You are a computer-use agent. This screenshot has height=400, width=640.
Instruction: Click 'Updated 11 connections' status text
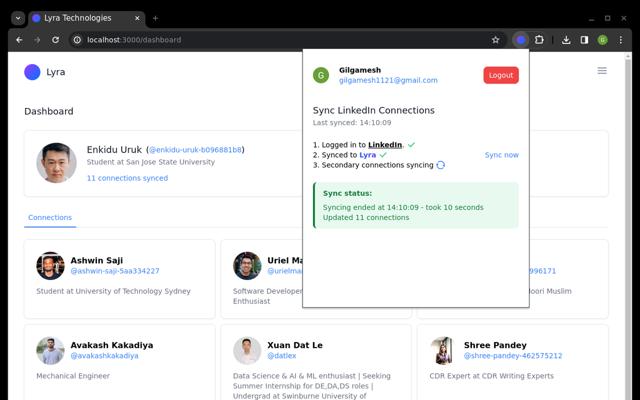coord(366,218)
